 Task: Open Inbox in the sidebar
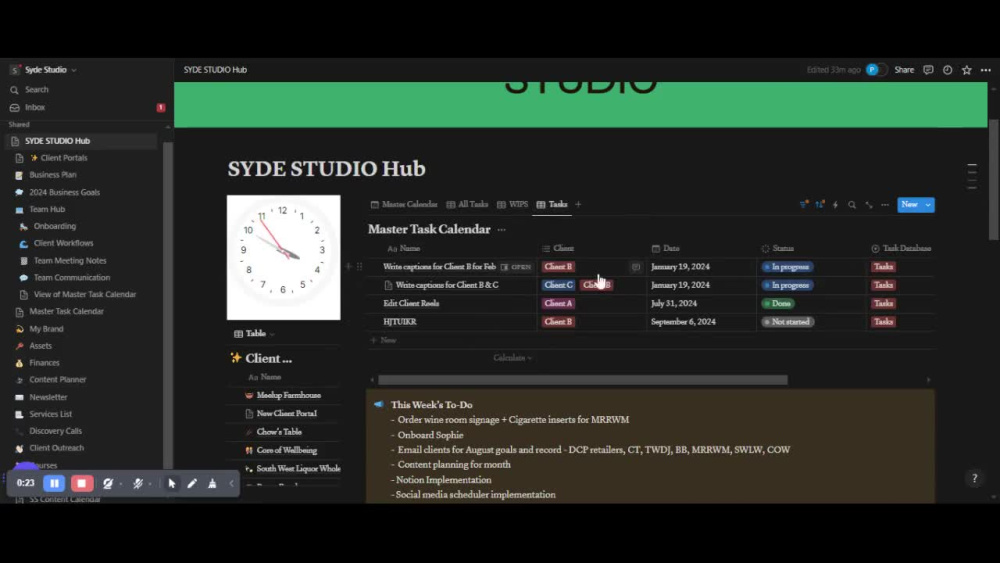35,108
